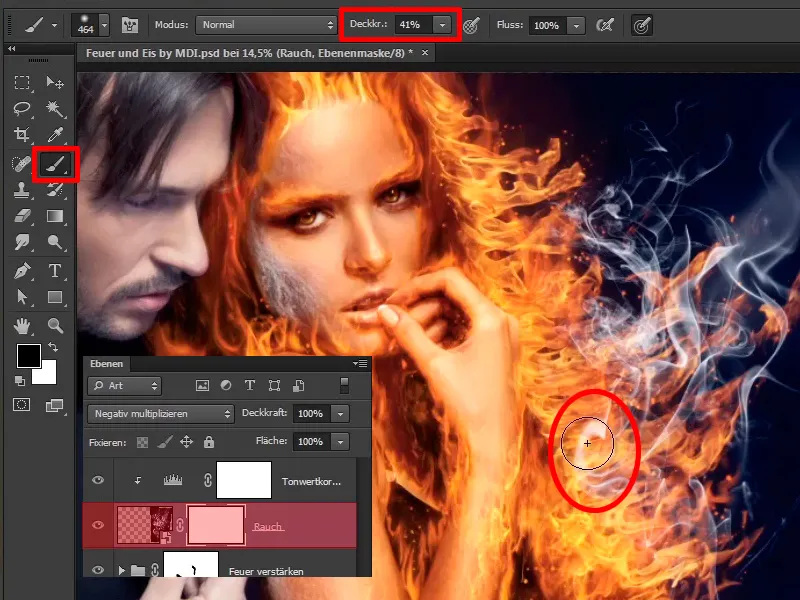This screenshot has height=600, width=800.
Task: Select the Zoom tool
Action: coord(55,326)
